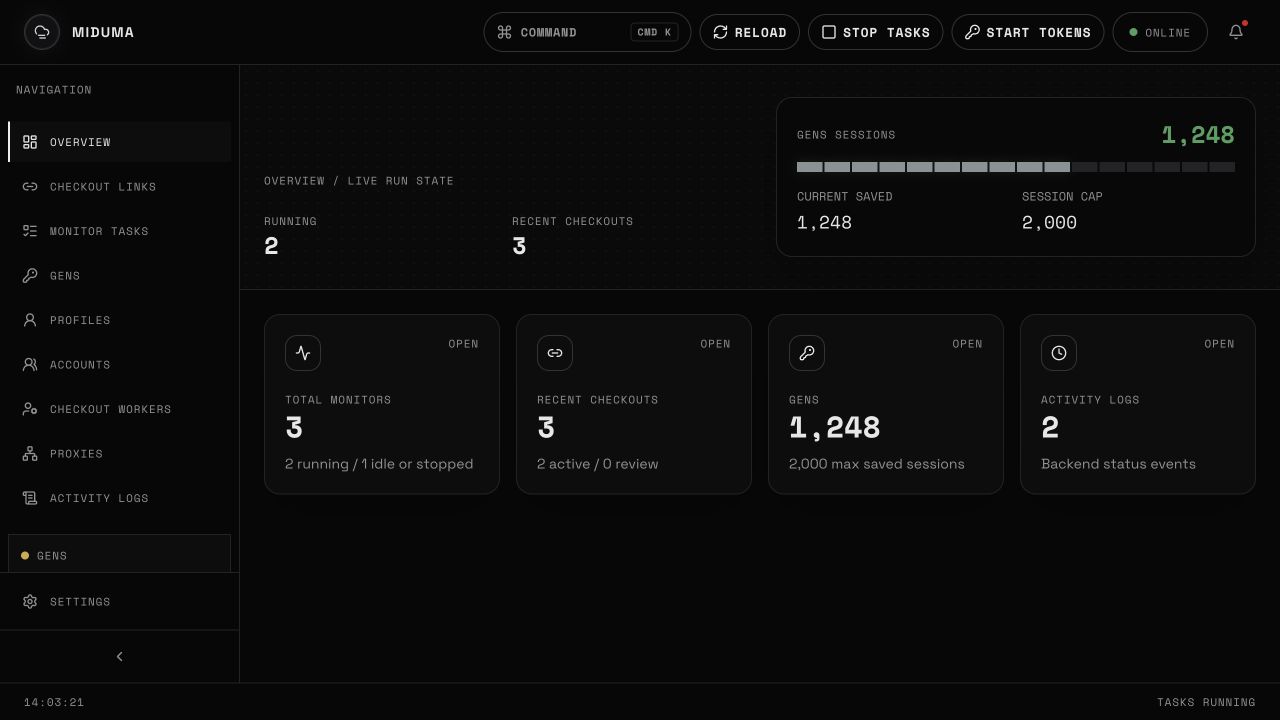Focus the Command search field
The height and width of the screenshot is (720, 1280).
pos(587,32)
